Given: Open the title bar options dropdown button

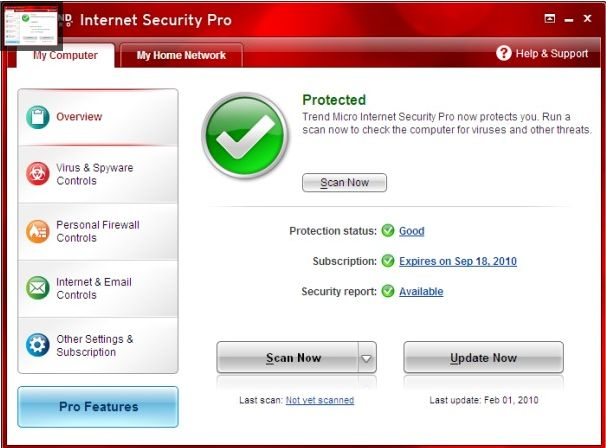Looking at the screenshot, I should pyautogui.click(x=550, y=19).
